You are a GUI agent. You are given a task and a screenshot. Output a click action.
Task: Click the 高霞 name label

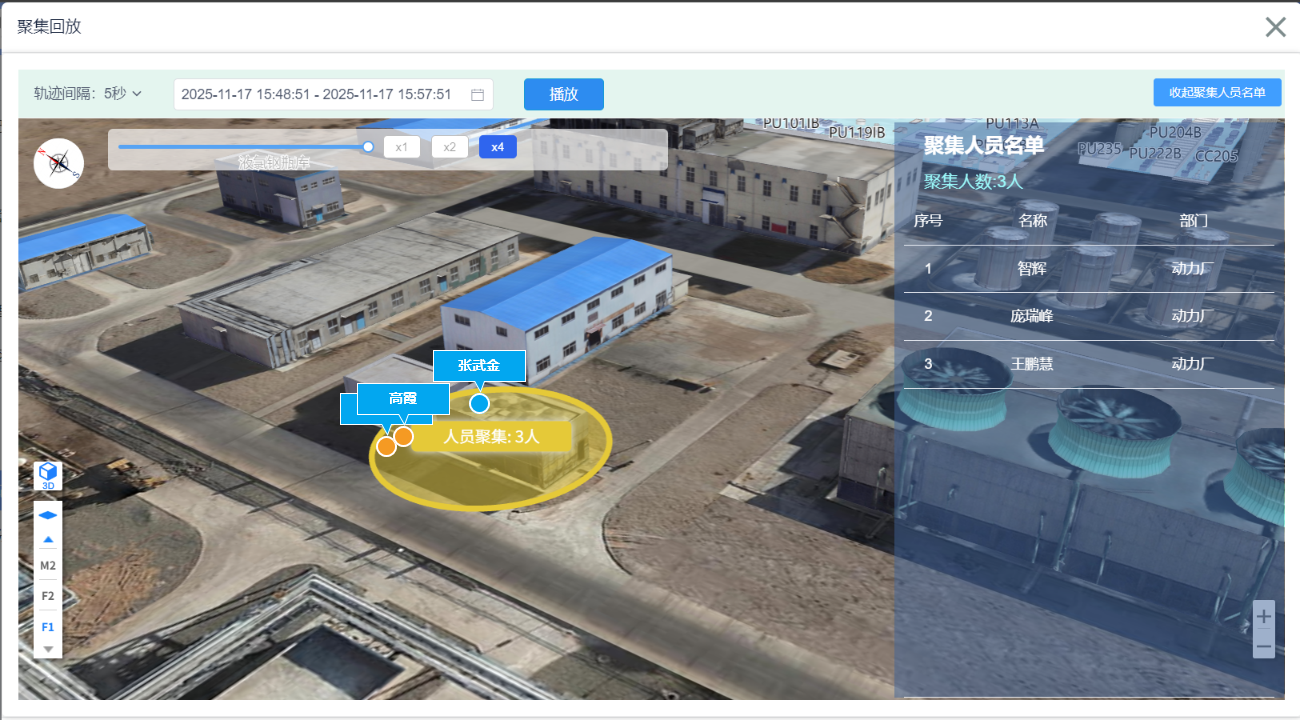(x=403, y=398)
